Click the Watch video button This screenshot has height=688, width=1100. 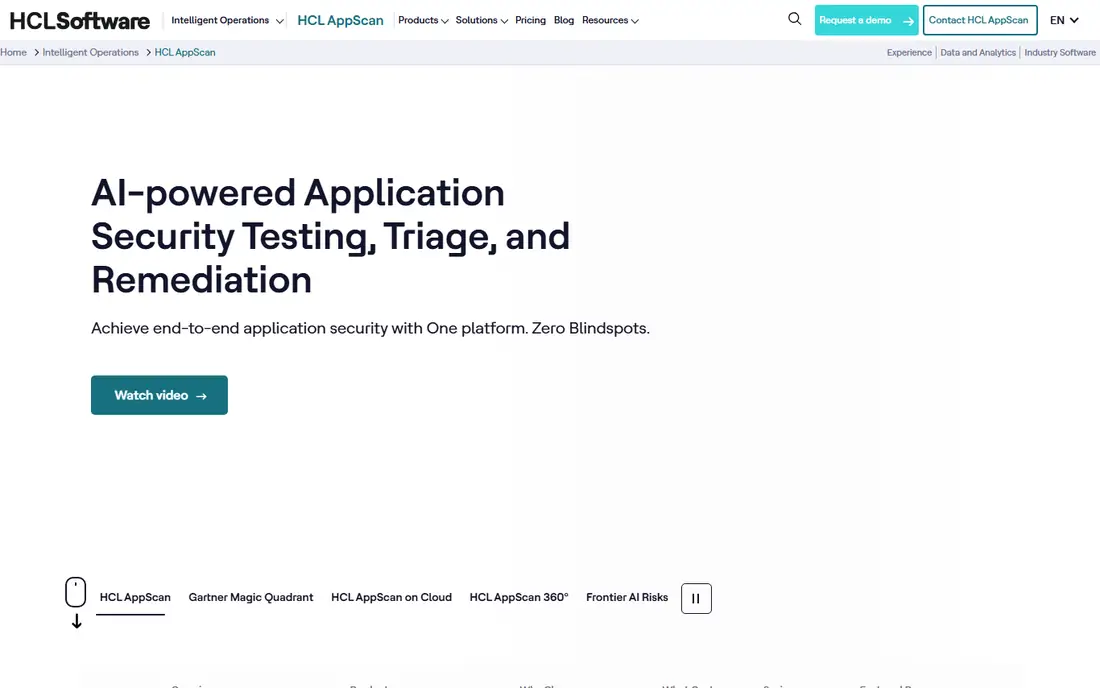(159, 395)
